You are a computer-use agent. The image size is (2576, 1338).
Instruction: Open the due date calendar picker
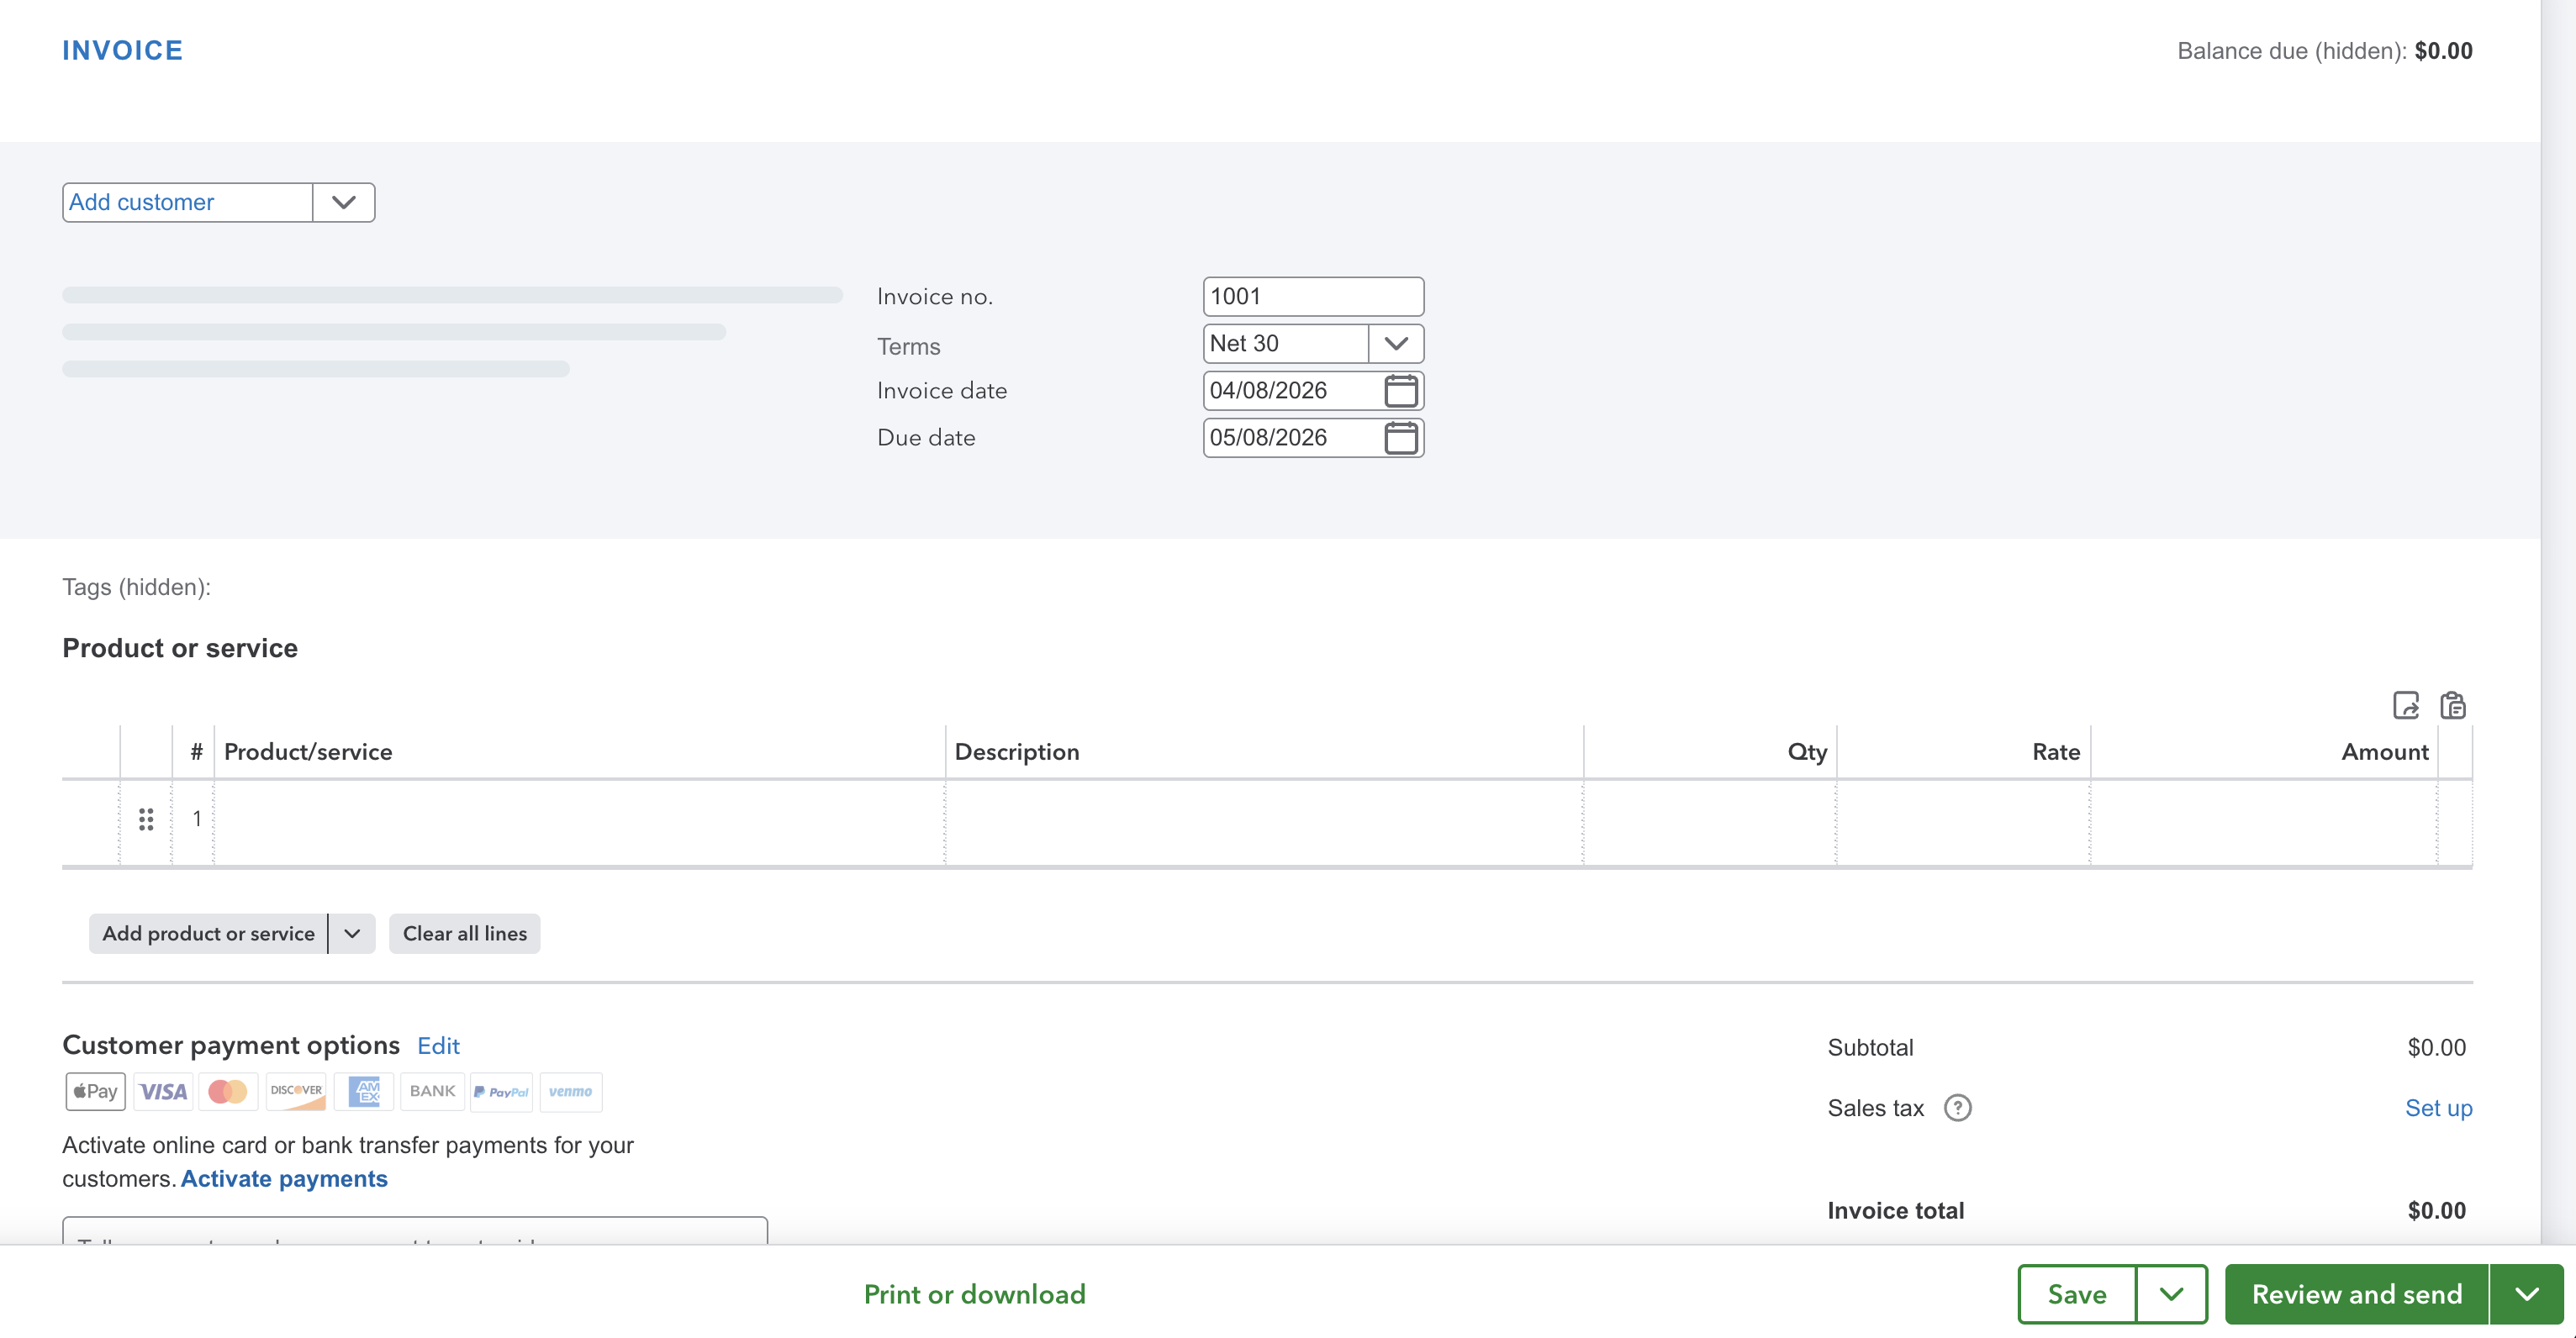(x=1401, y=437)
